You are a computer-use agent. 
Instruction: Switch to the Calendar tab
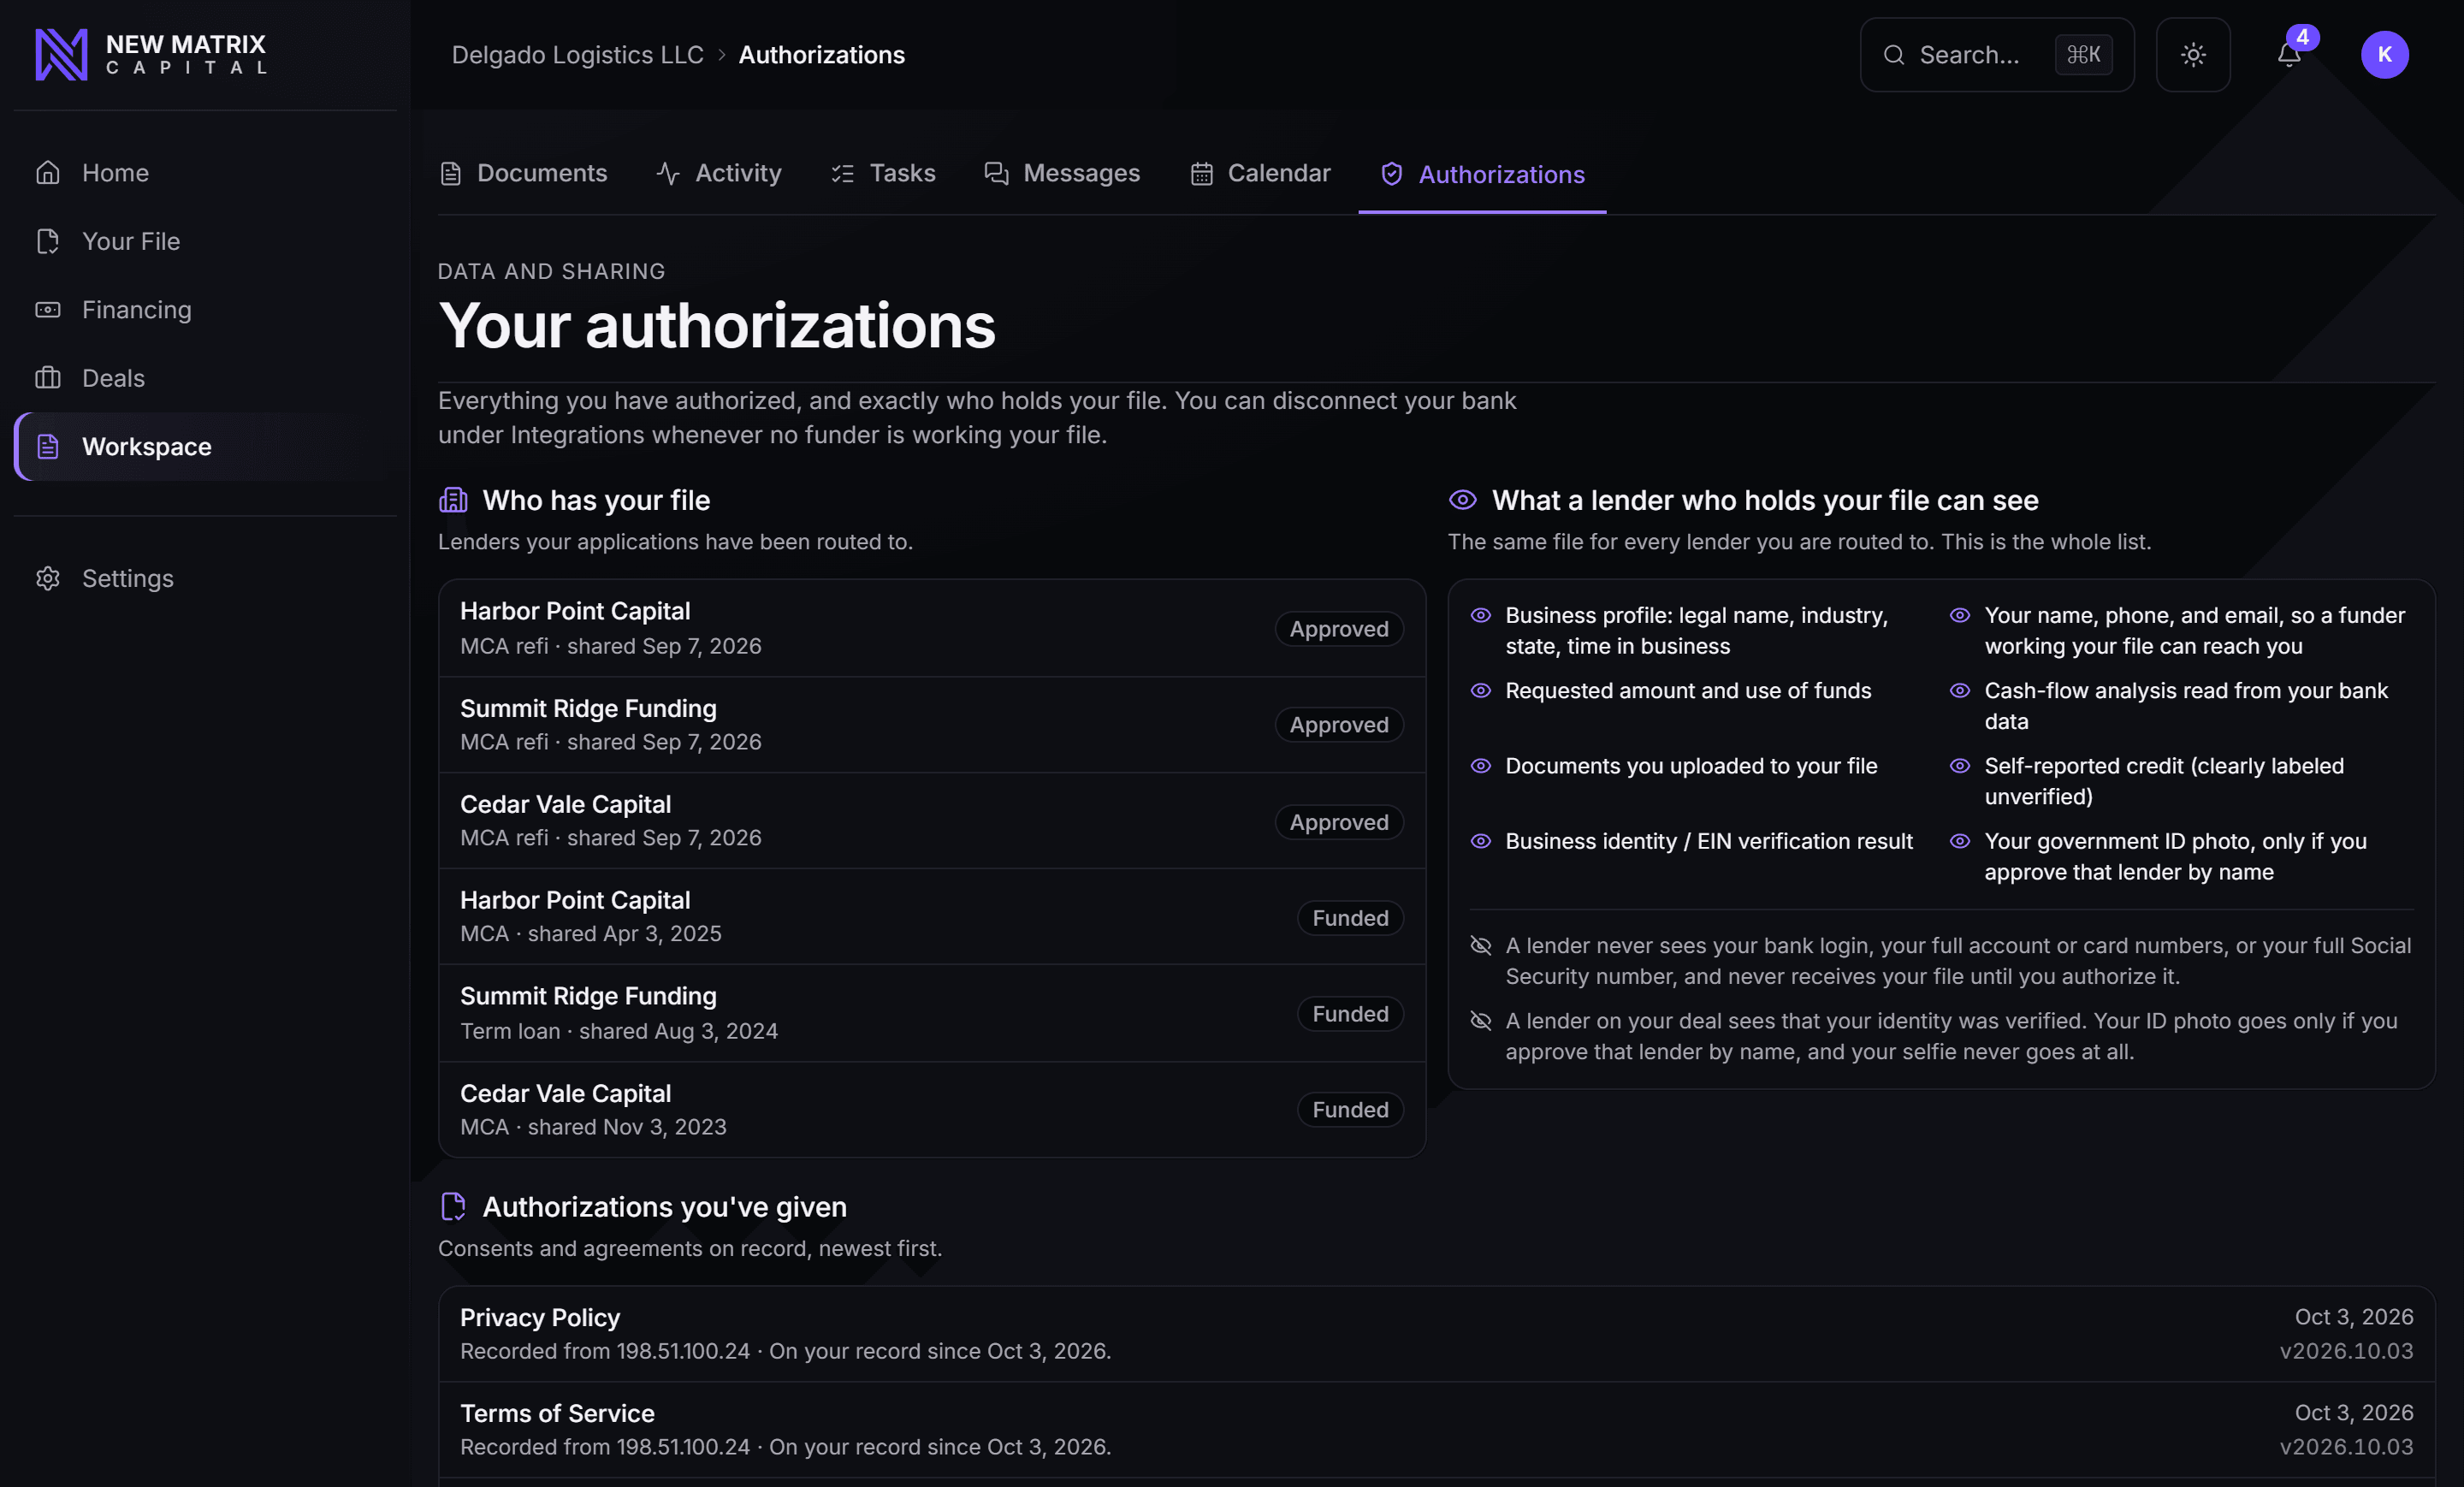(1260, 173)
